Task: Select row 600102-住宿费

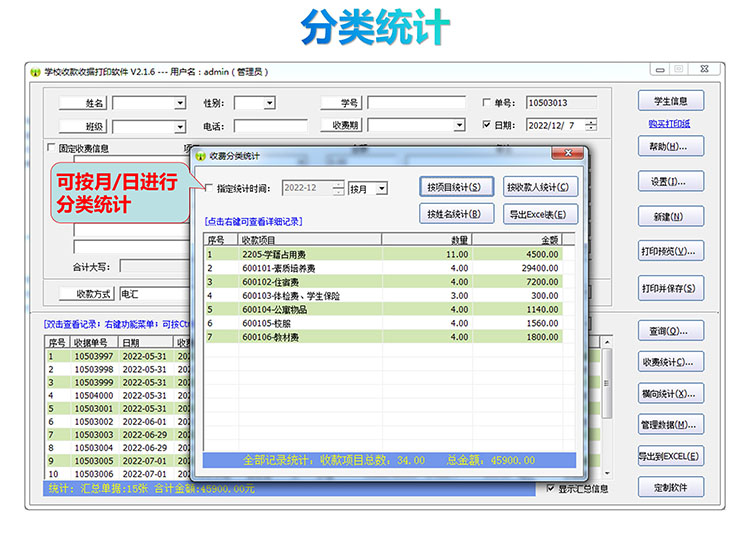Action: point(384,282)
